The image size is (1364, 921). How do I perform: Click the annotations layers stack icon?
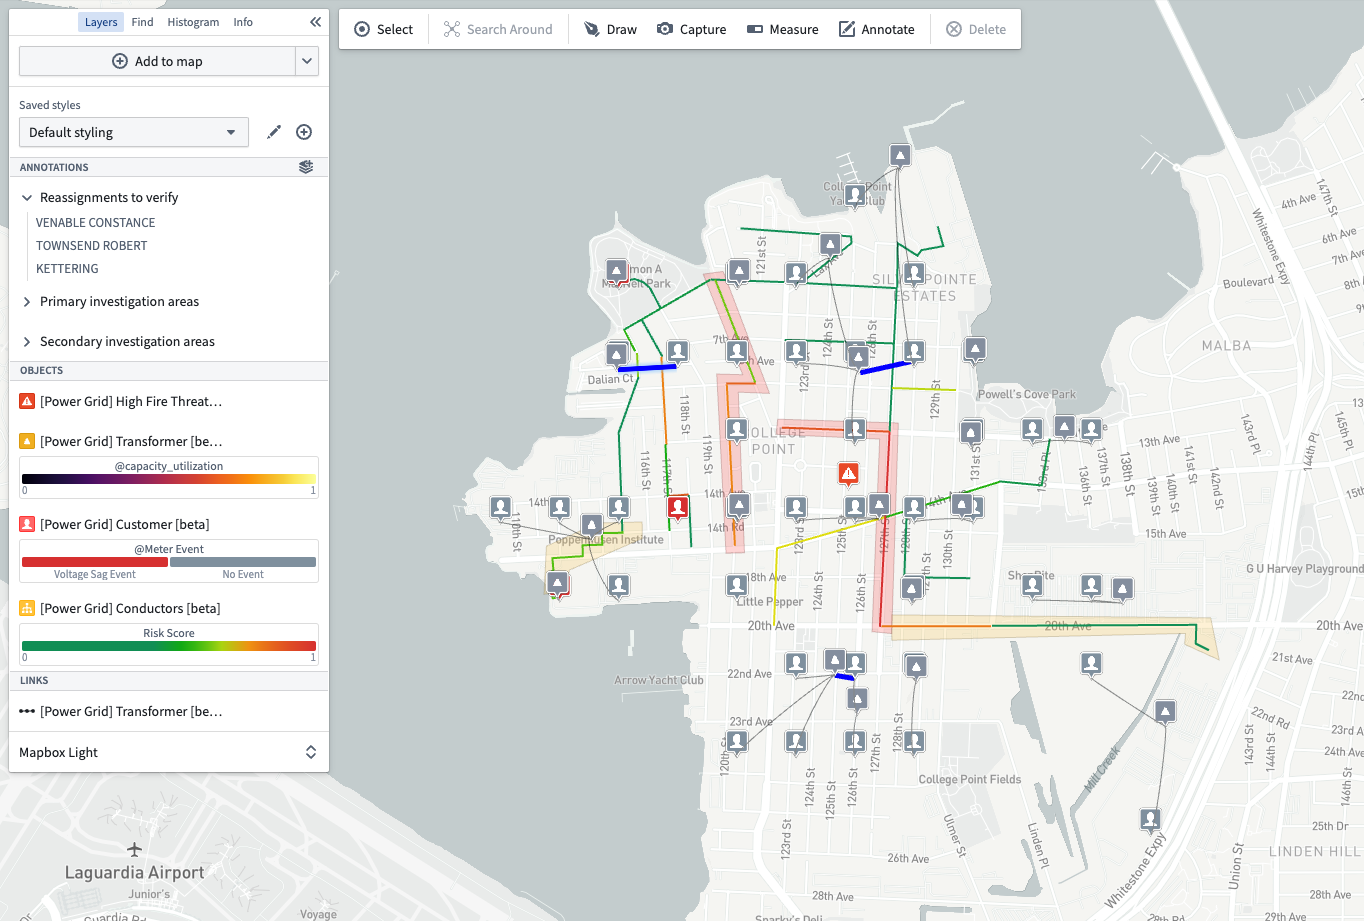click(x=306, y=167)
